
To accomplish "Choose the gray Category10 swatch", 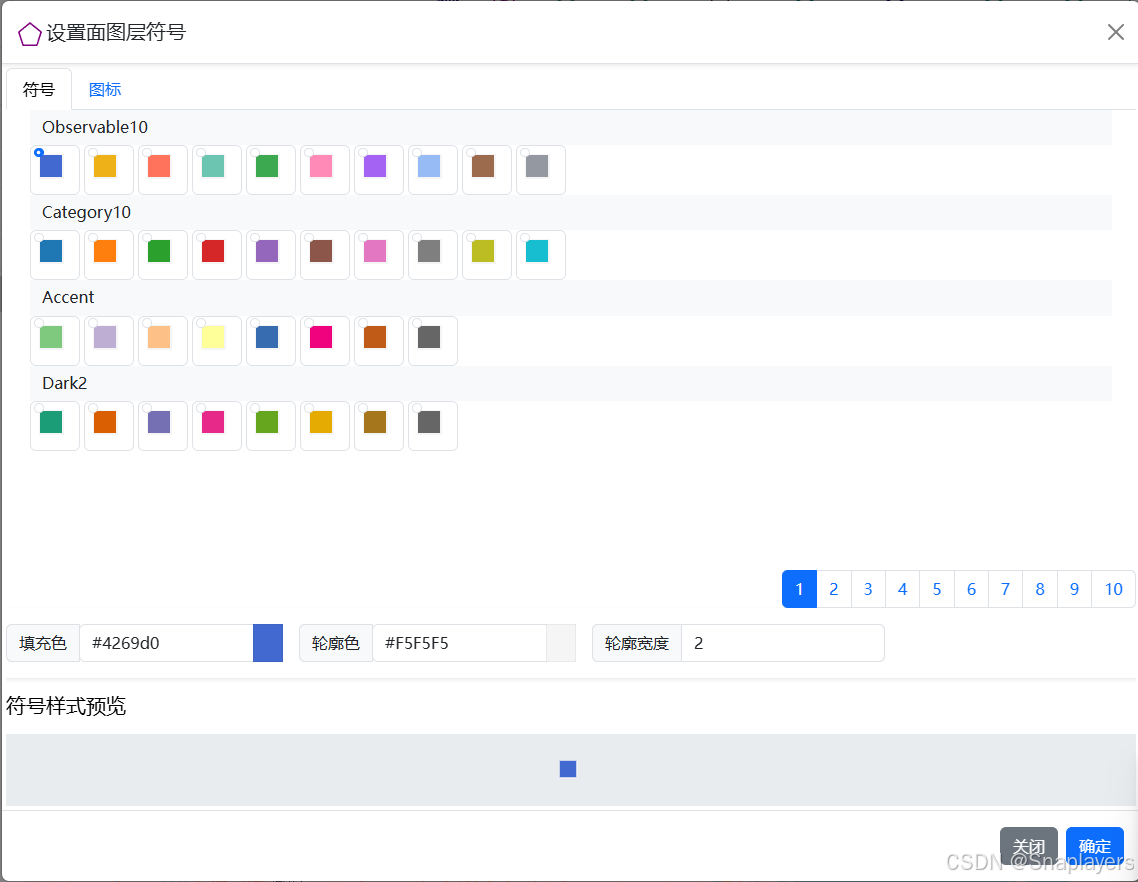I will (433, 255).
